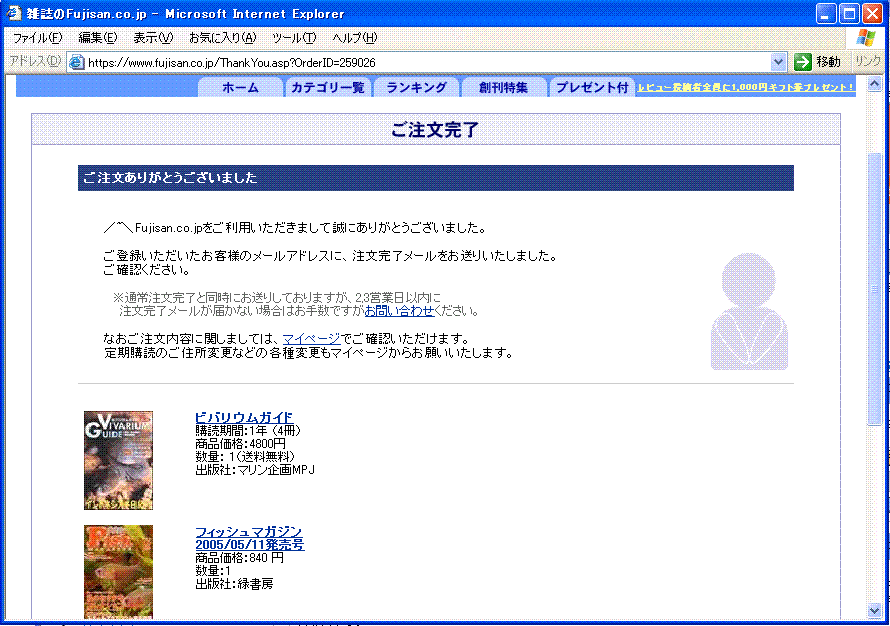Open the address bar dropdown arrow
890x626 pixels.
pos(778,62)
